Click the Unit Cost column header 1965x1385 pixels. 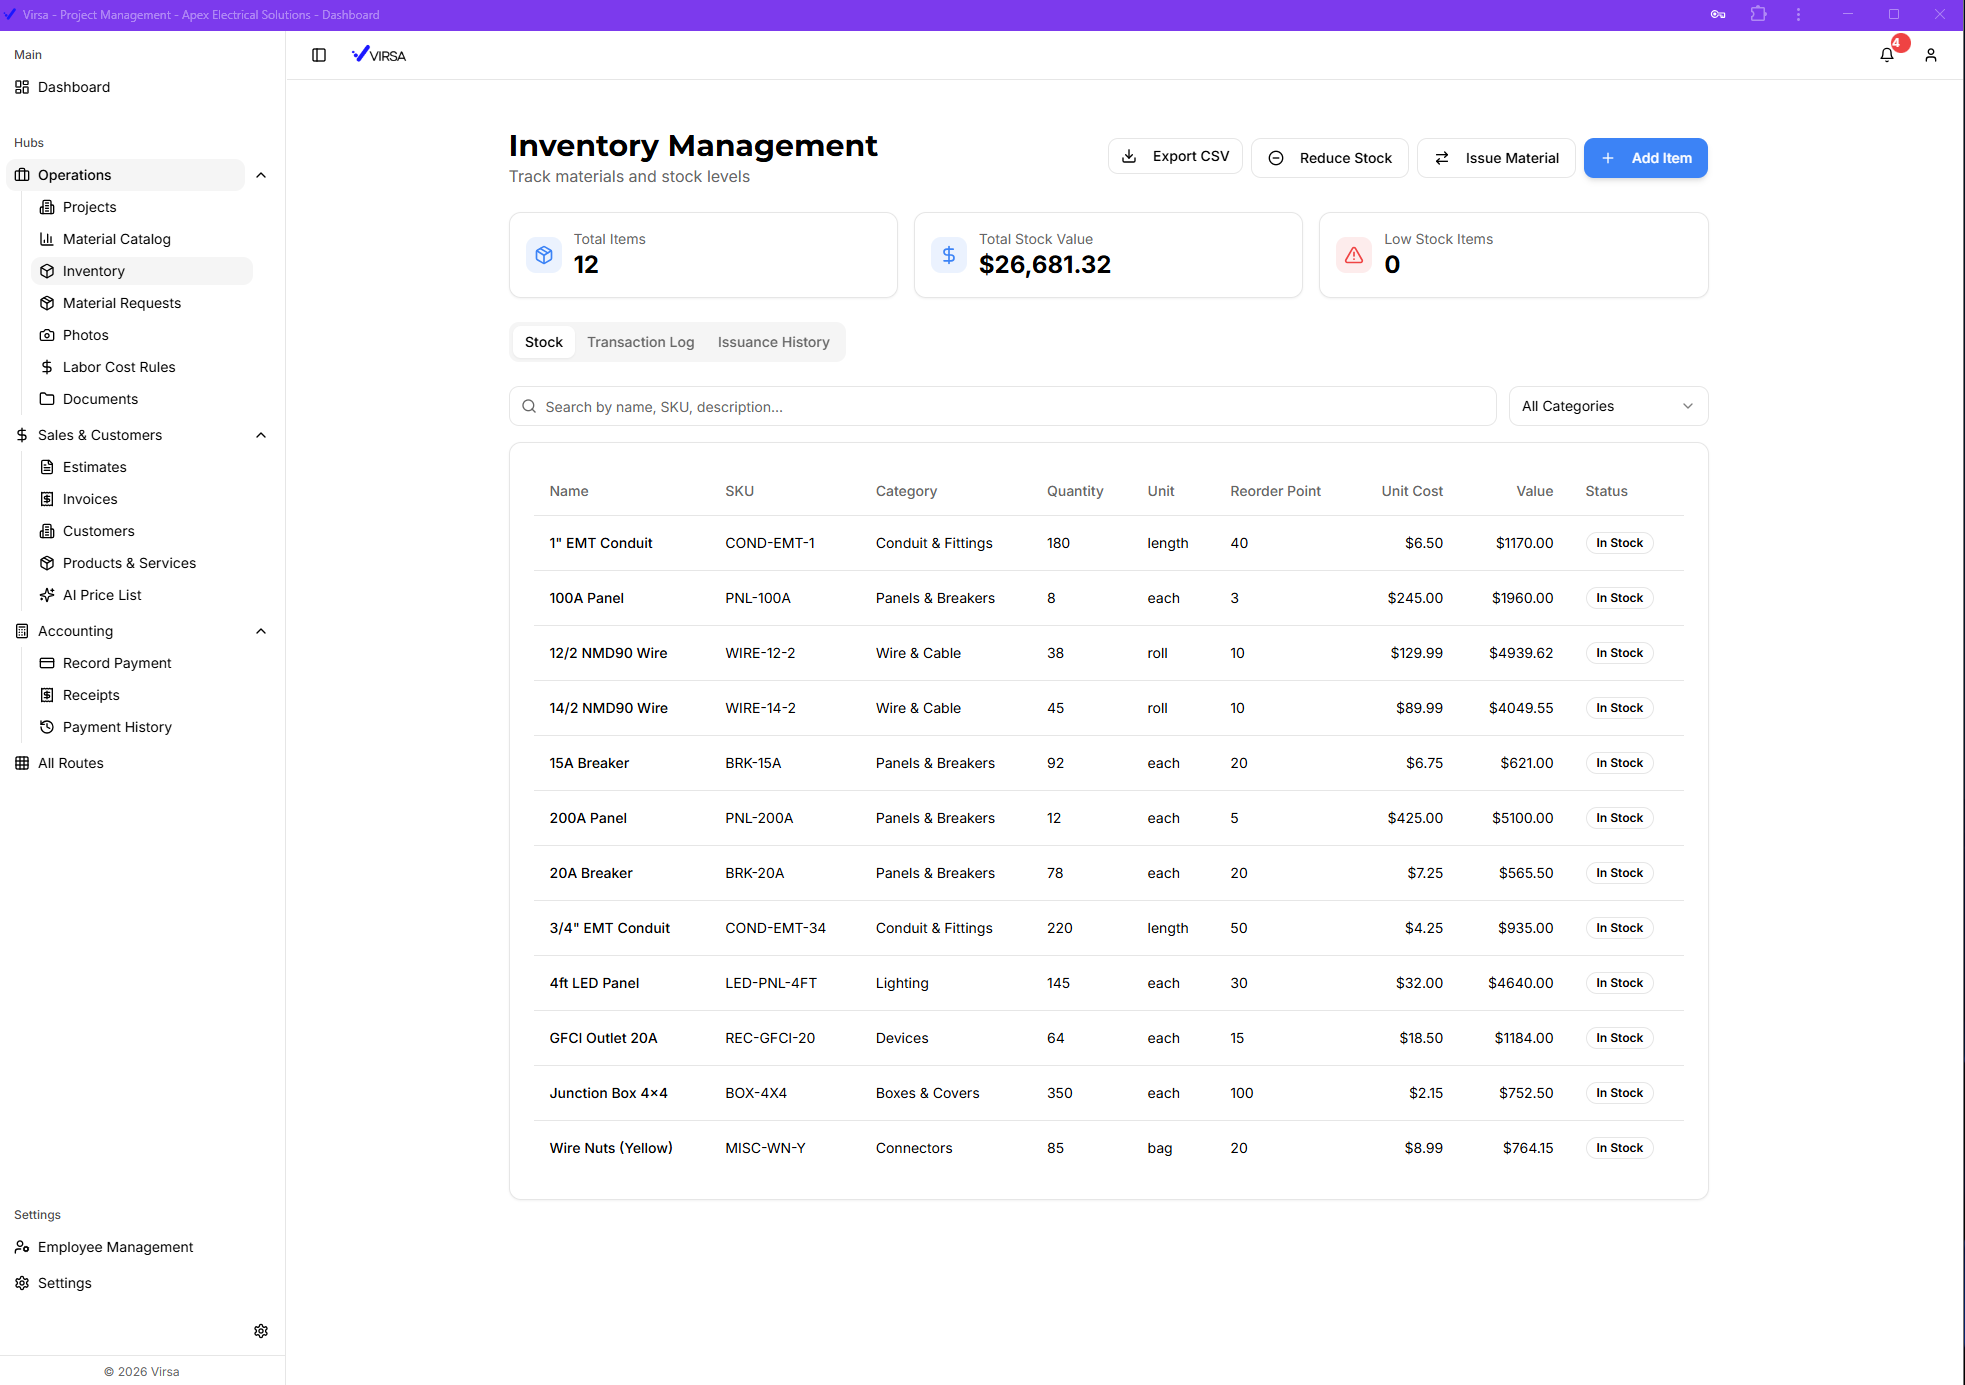coord(1412,491)
